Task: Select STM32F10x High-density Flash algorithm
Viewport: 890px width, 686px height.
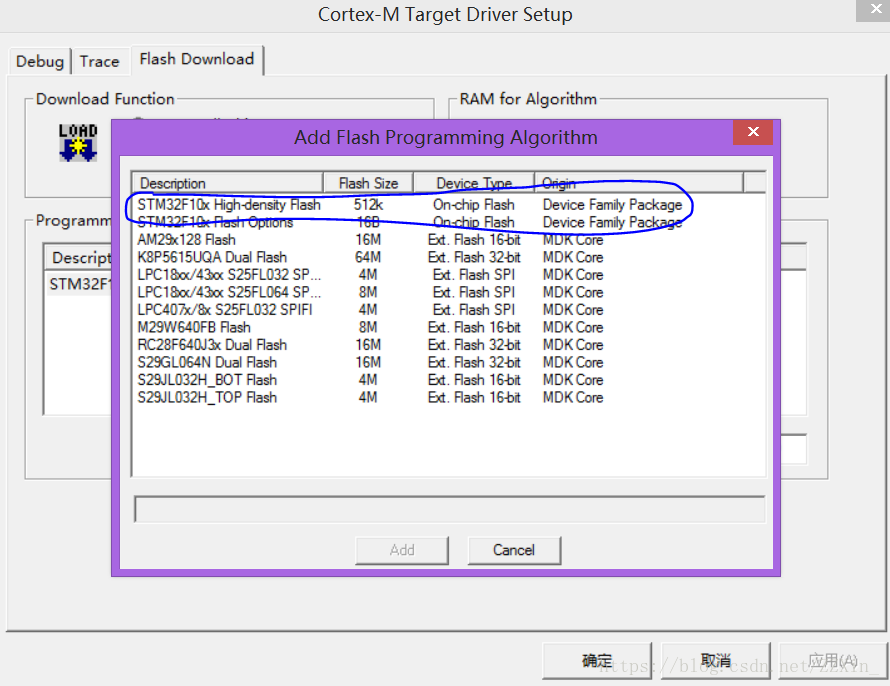Action: point(228,204)
